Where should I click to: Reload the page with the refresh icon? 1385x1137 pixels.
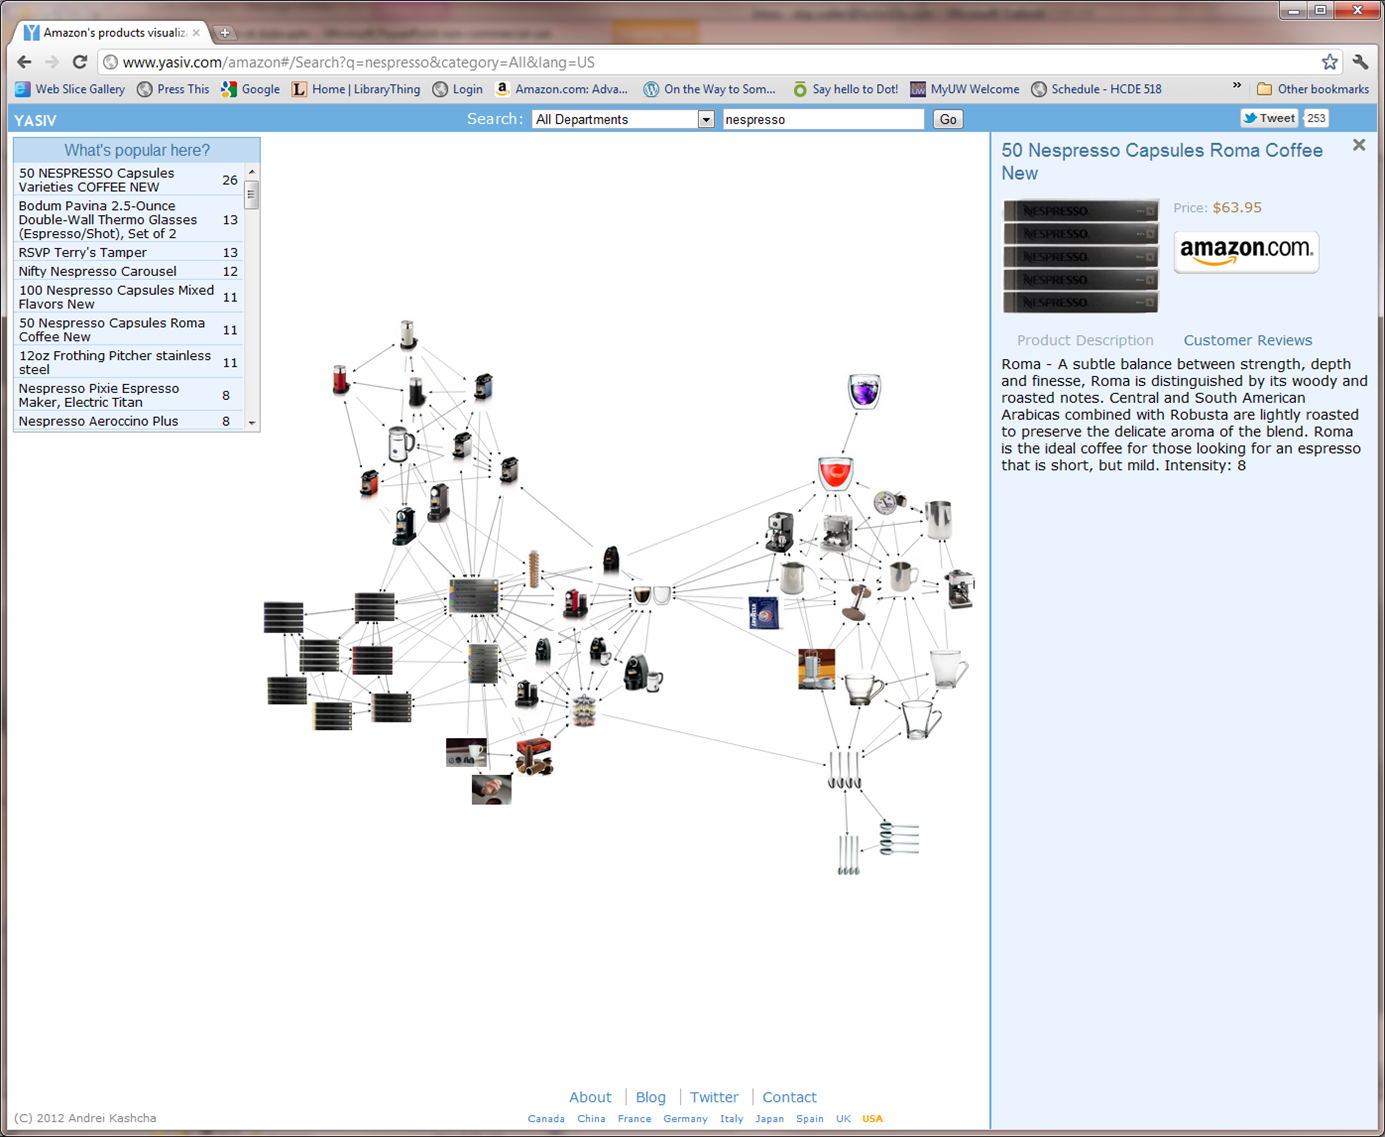(x=80, y=62)
